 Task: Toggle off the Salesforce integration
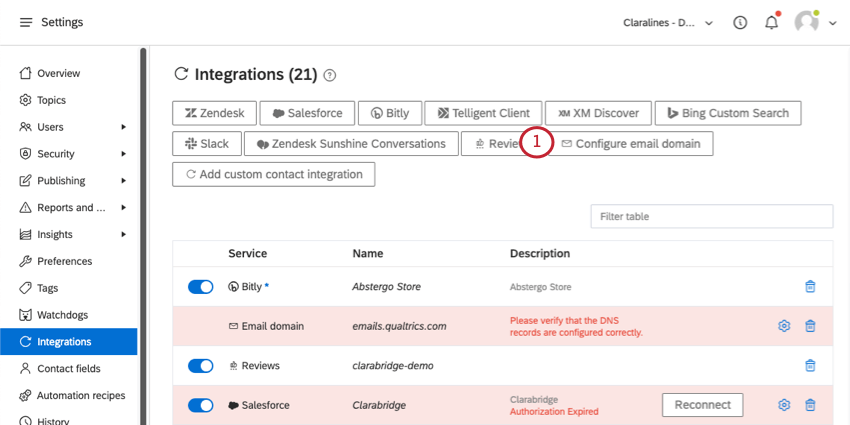[x=201, y=405]
